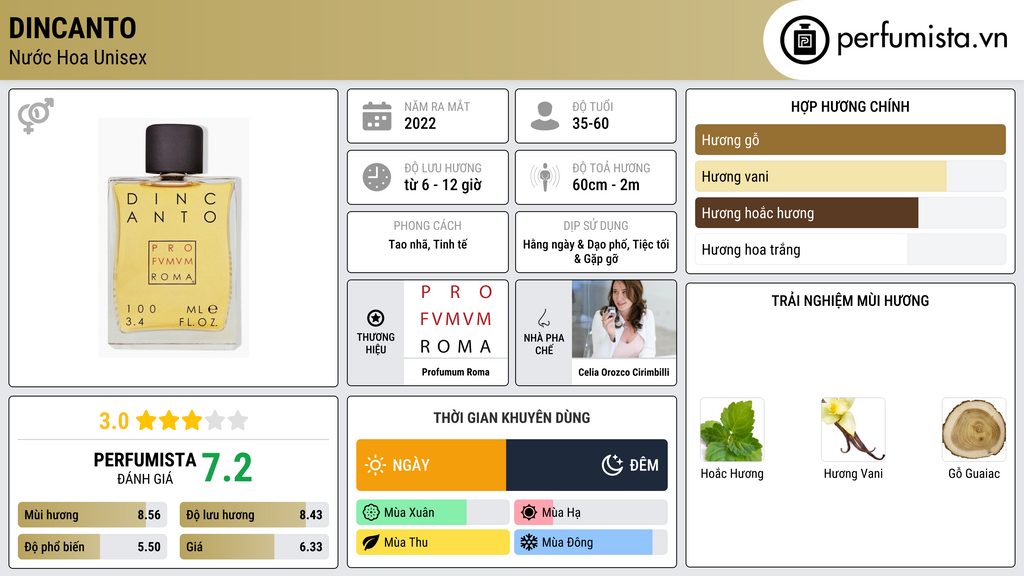The width and height of the screenshot is (1024, 576).
Task: Click the longevity value từ 6 - 12 giờ
Action: (x=443, y=185)
